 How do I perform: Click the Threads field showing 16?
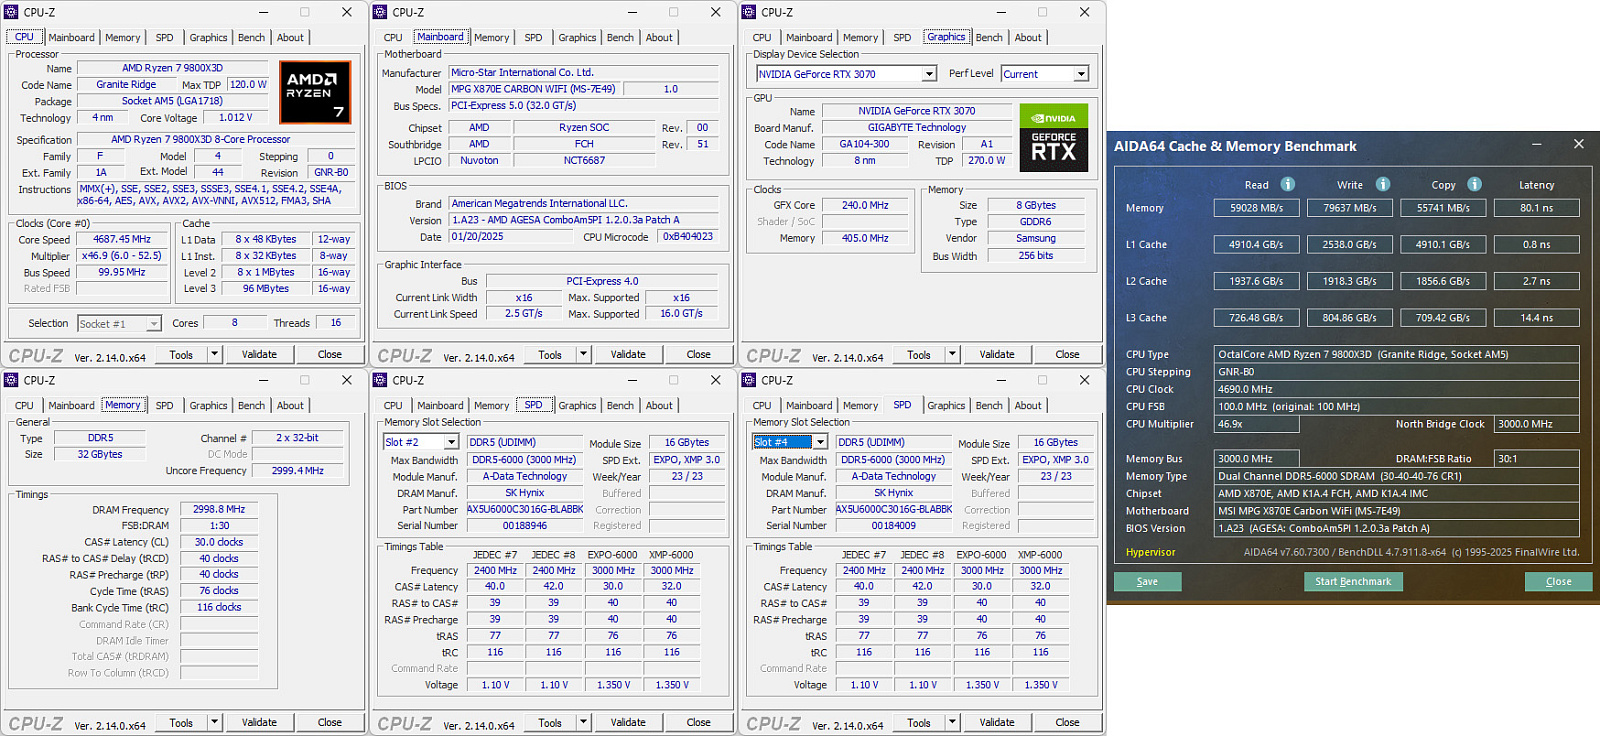tap(335, 323)
